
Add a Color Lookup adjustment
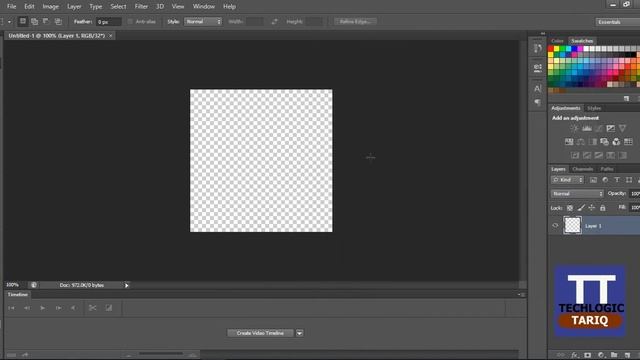click(629, 142)
